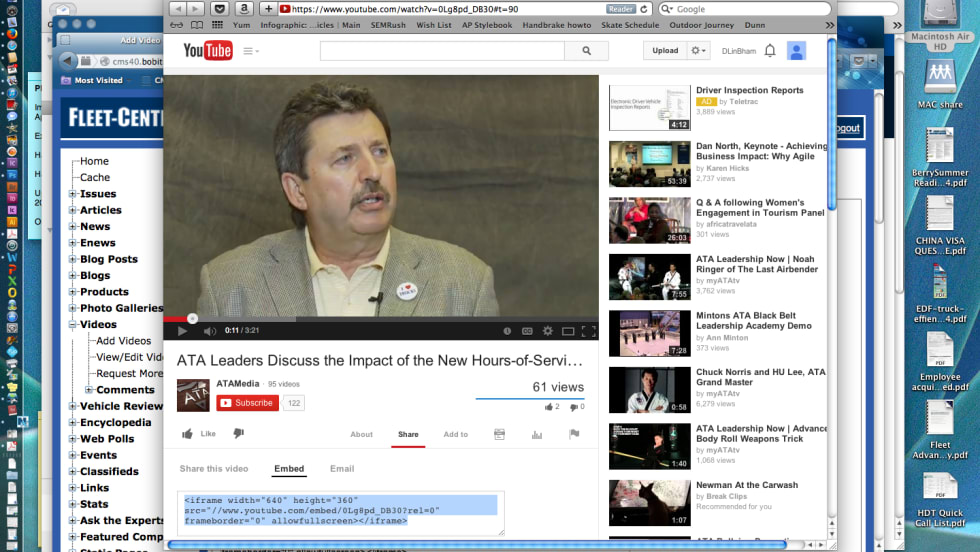The height and width of the screenshot is (552, 980).
Task: Mute the video with the speaker icon
Action: [x=210, y=331]
